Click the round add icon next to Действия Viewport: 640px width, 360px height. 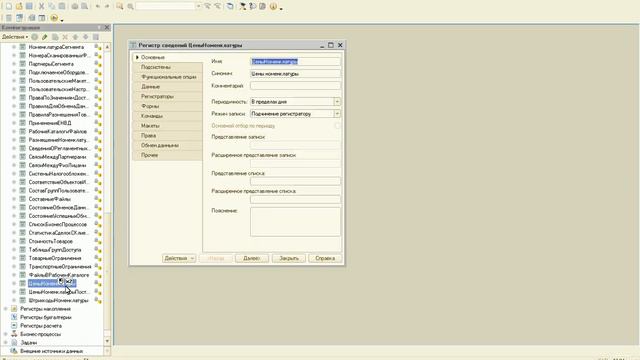point(35,37)
